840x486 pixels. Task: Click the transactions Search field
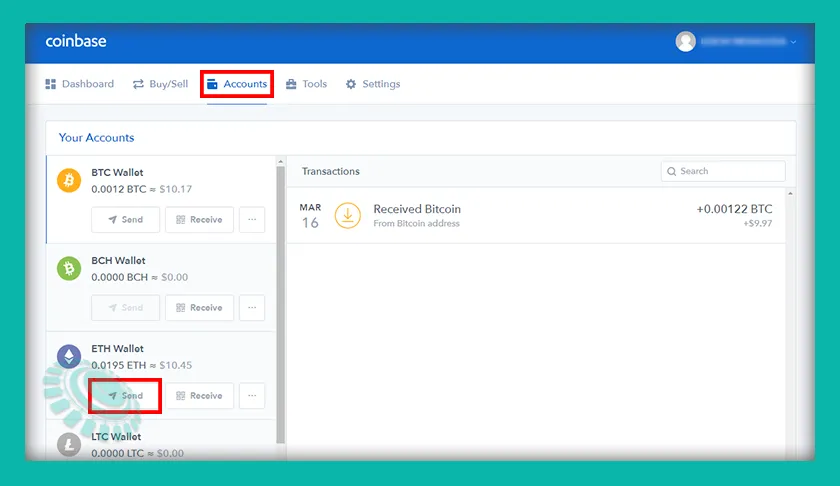pyautogui.click(x=723, y=171)
